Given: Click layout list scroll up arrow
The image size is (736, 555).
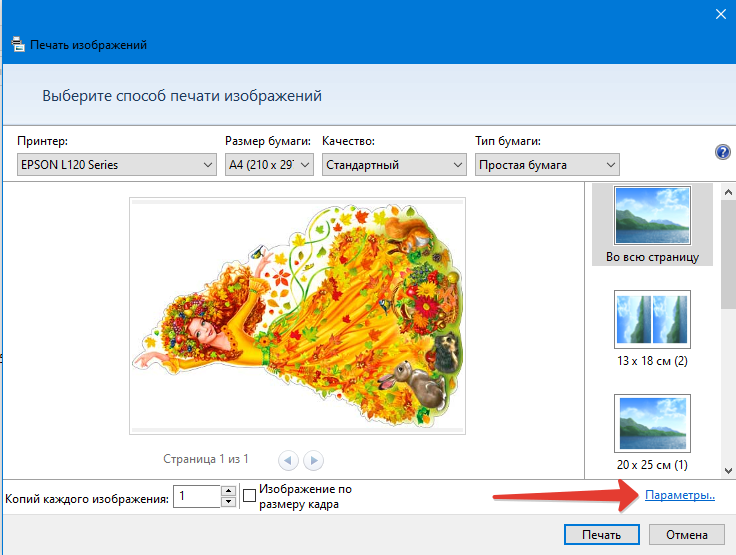Looking at the screenshot, I should pyautogui.click(x=728, y=192).
